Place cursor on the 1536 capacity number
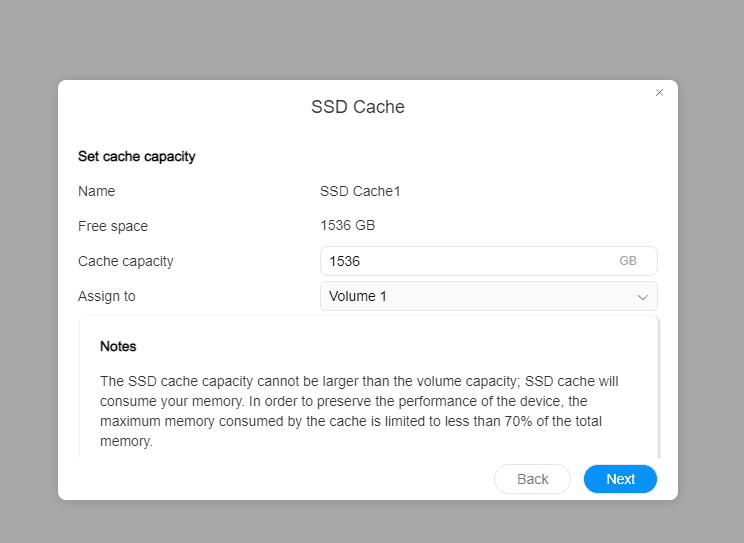Image resolution: width=744 pixels, height=543 pixels. pos(344,261)
